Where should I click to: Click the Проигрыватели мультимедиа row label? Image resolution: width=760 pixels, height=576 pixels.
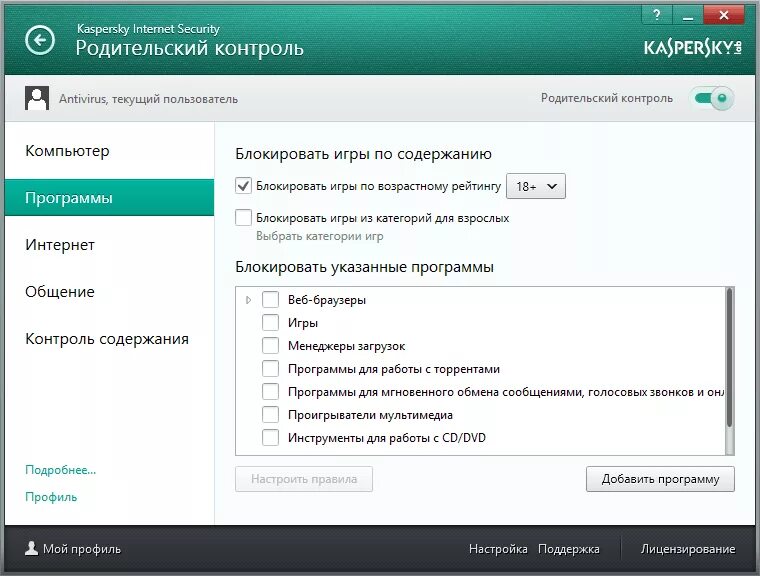click(x=370, y=415)
